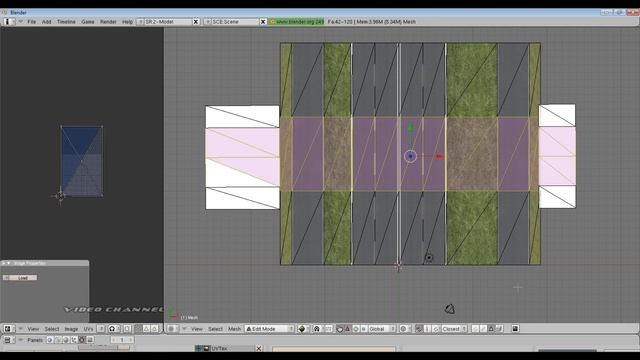Switch to Shading context in Panels
Screen dimensions: 640x360
pyautogui.click(x=66, y=340)
